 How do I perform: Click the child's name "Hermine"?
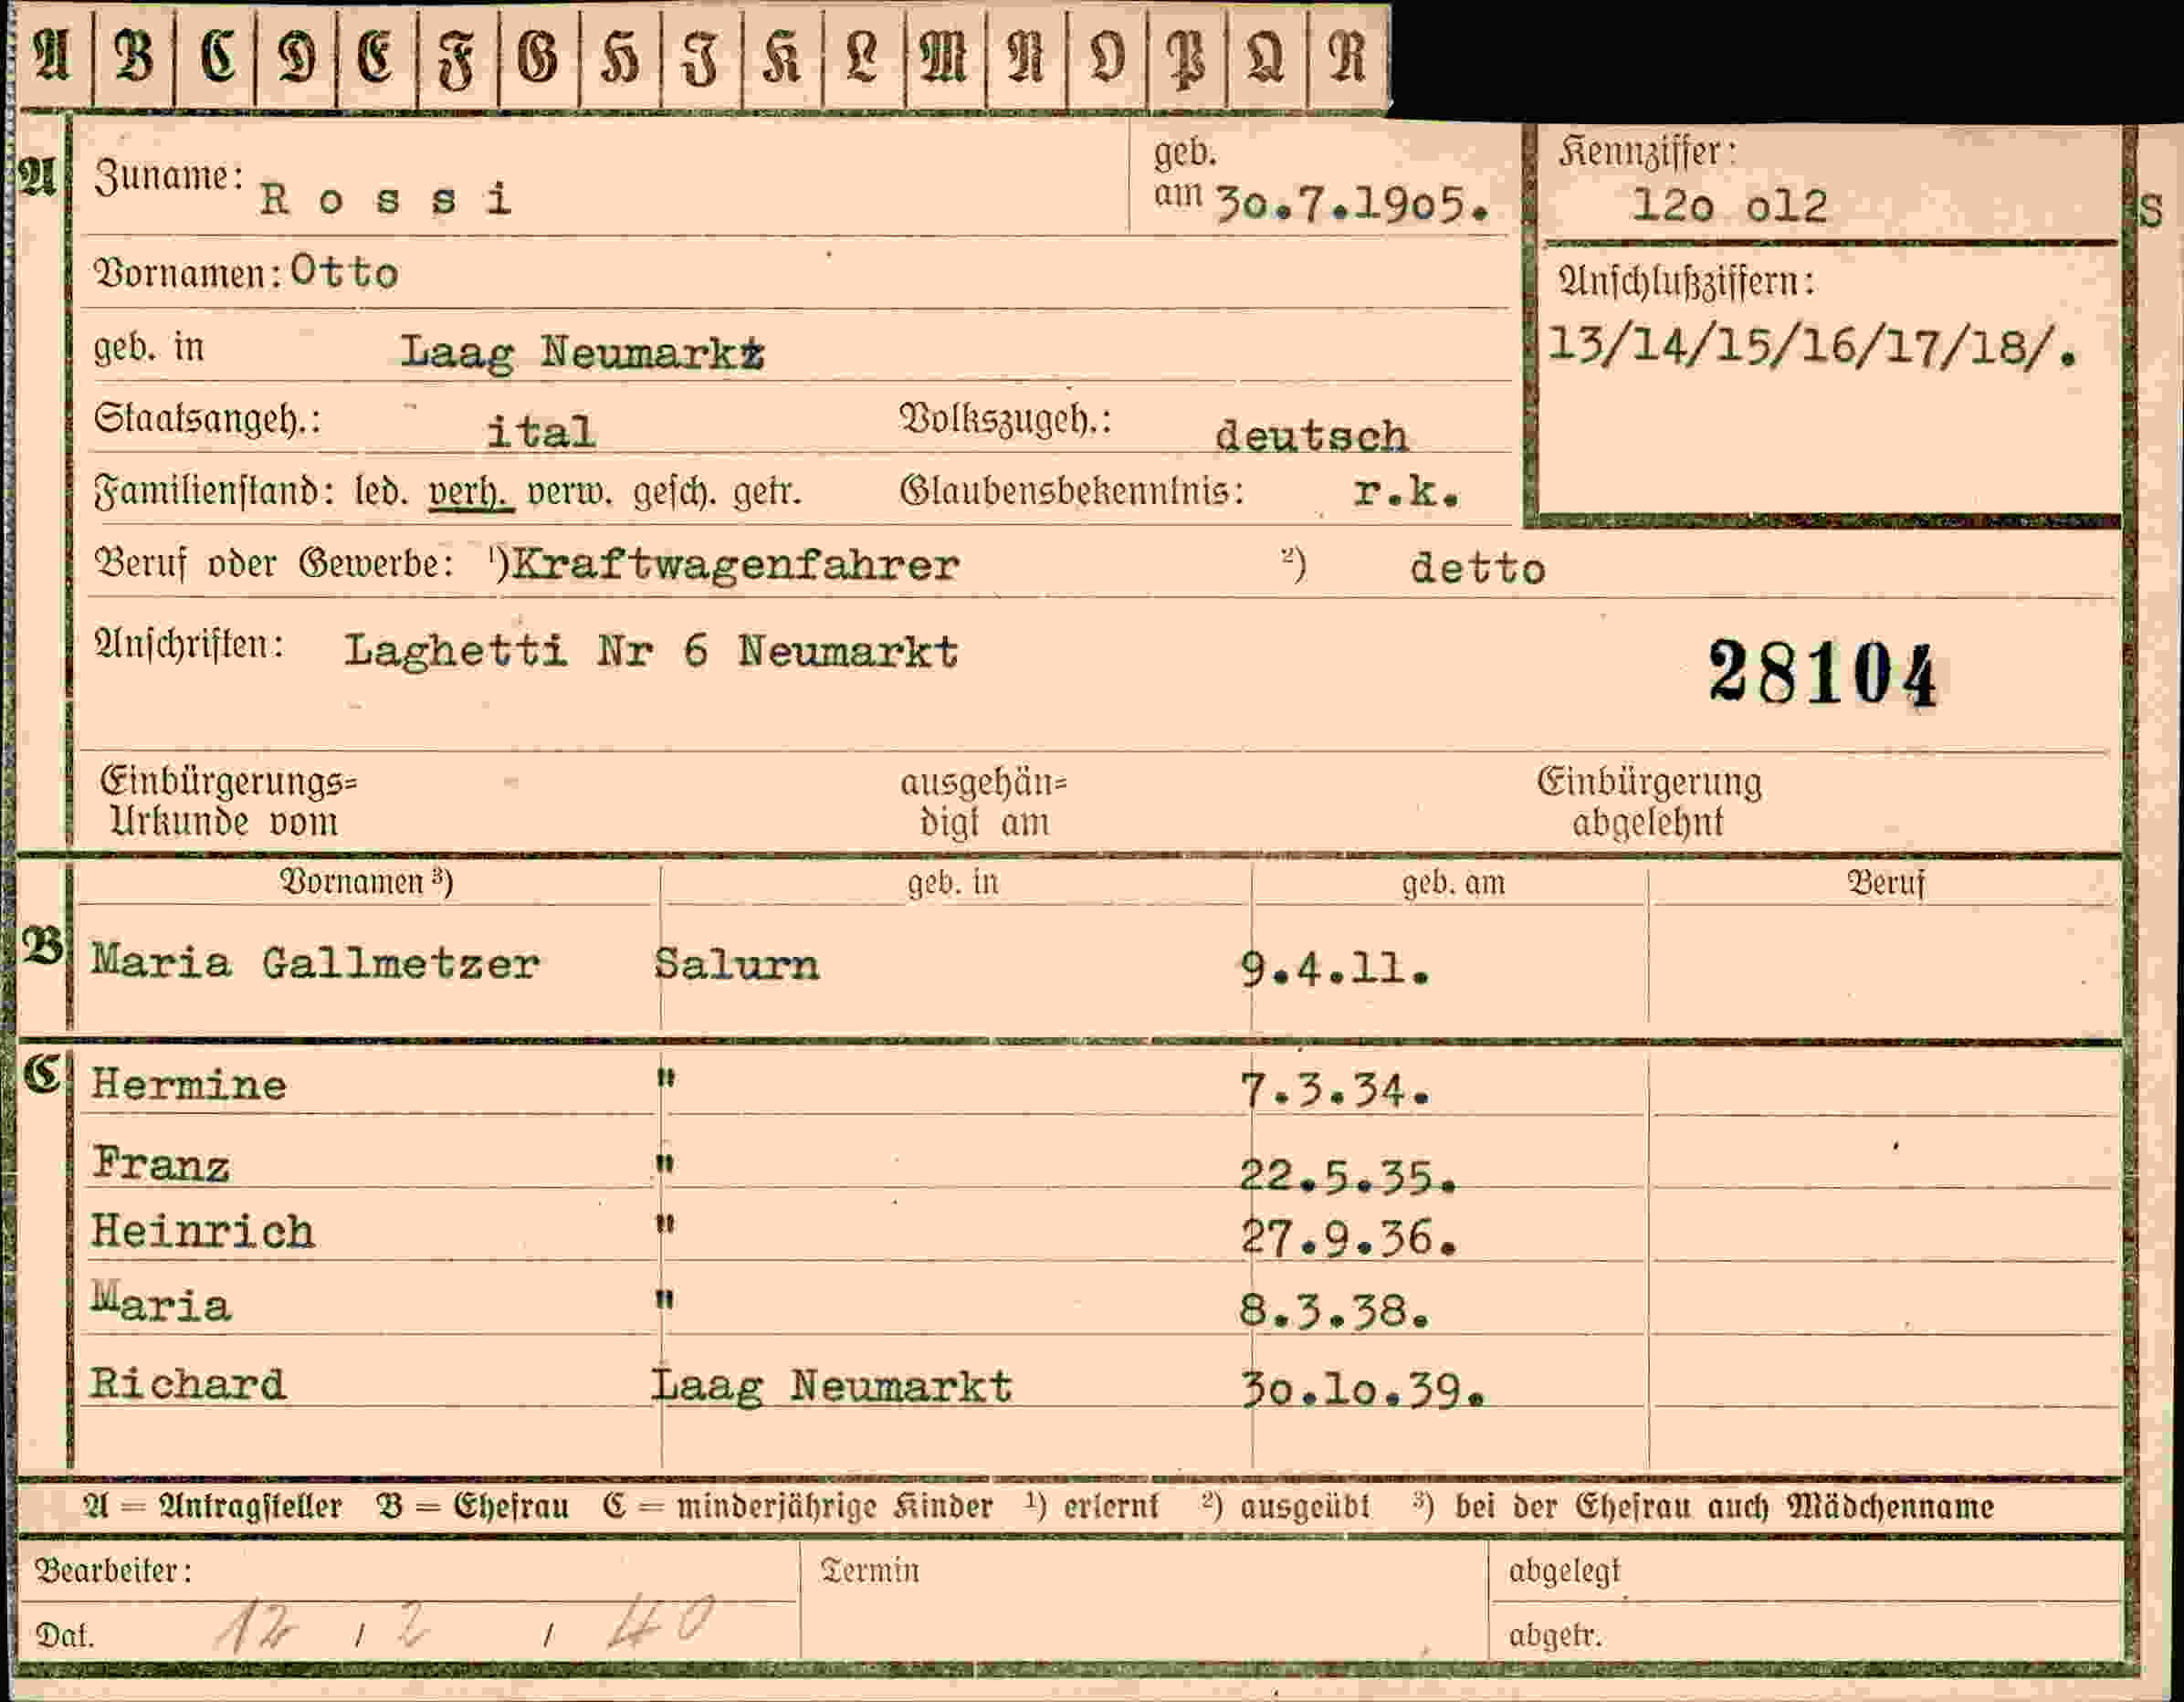point(189,1085)
